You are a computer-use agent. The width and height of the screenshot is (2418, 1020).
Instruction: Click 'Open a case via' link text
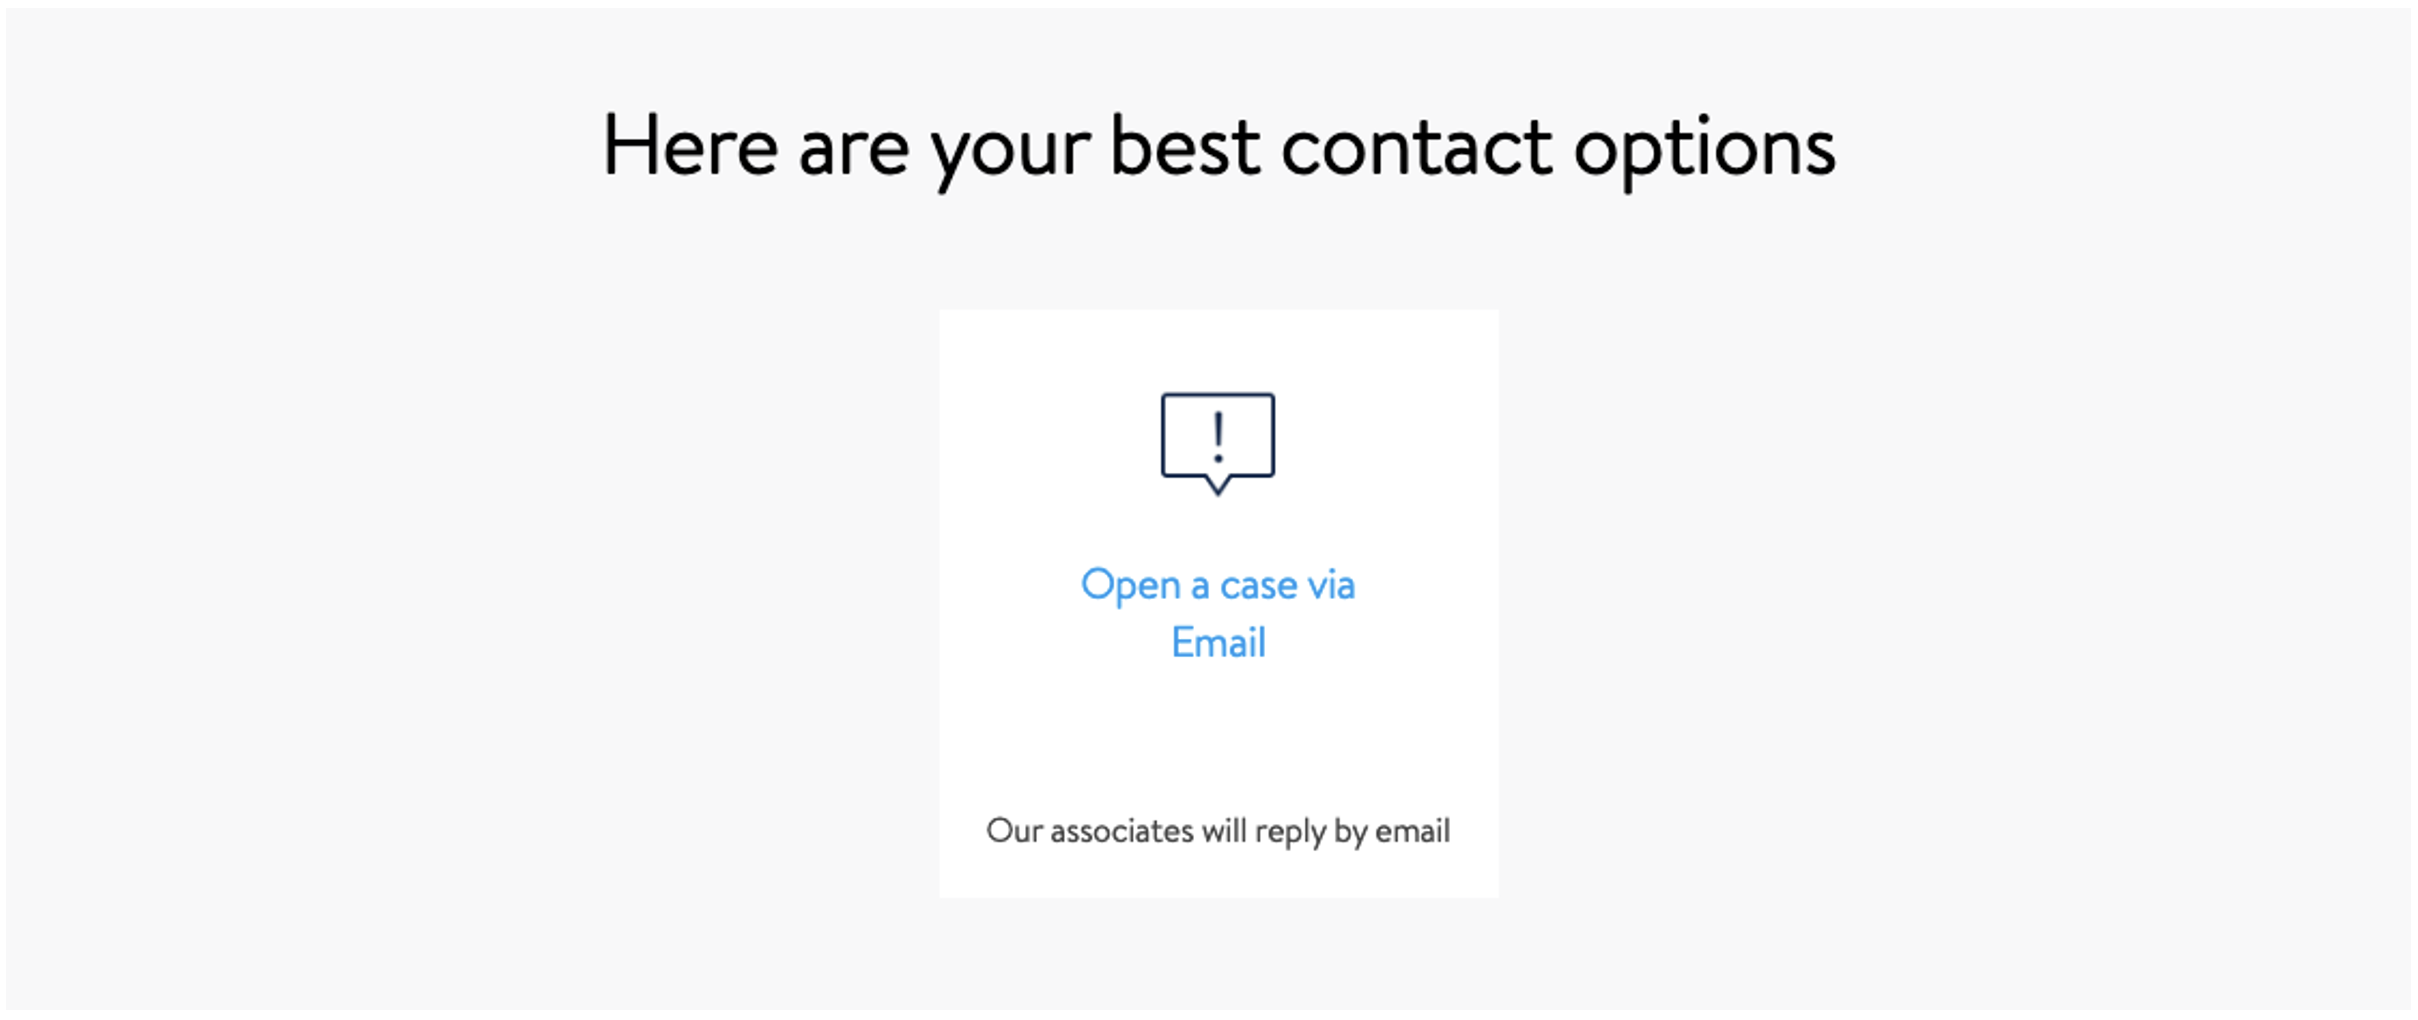(x=1218, y=585)
